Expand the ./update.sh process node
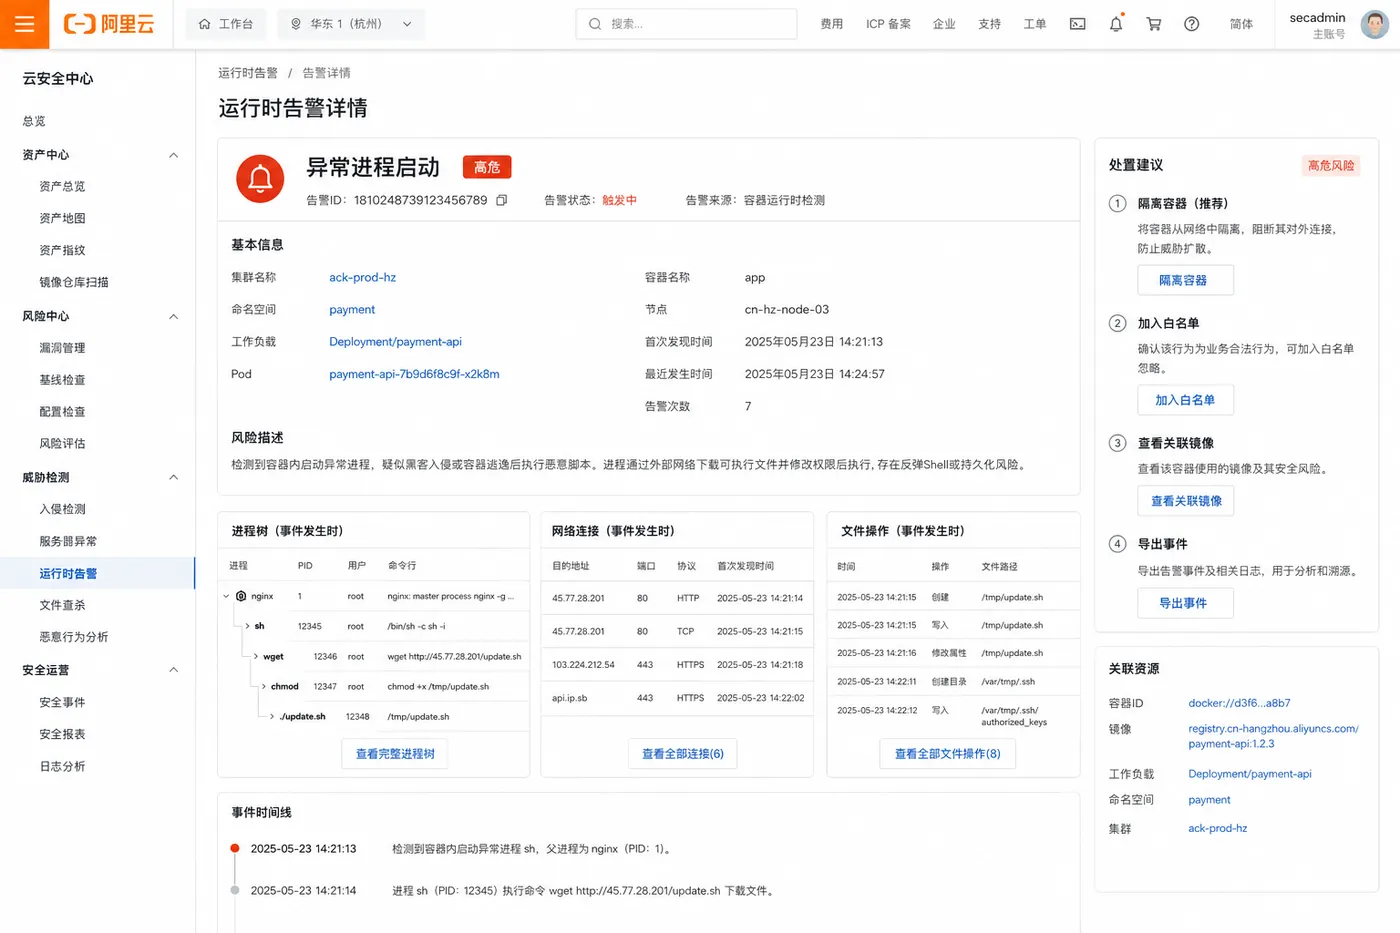 272,717
